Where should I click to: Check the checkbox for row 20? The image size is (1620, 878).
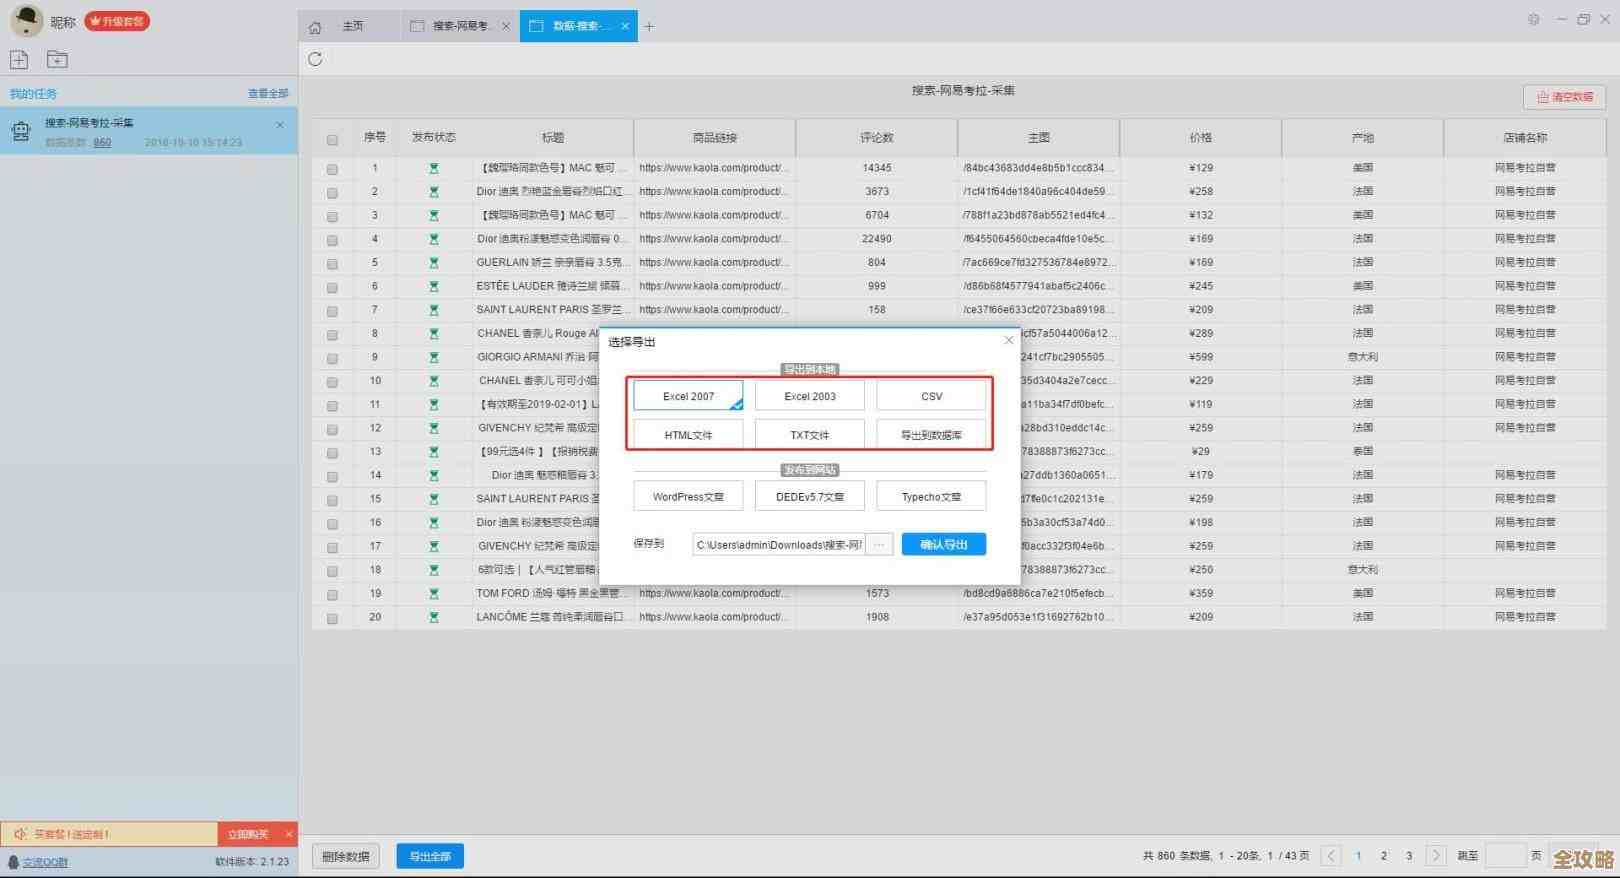[332, 618]
